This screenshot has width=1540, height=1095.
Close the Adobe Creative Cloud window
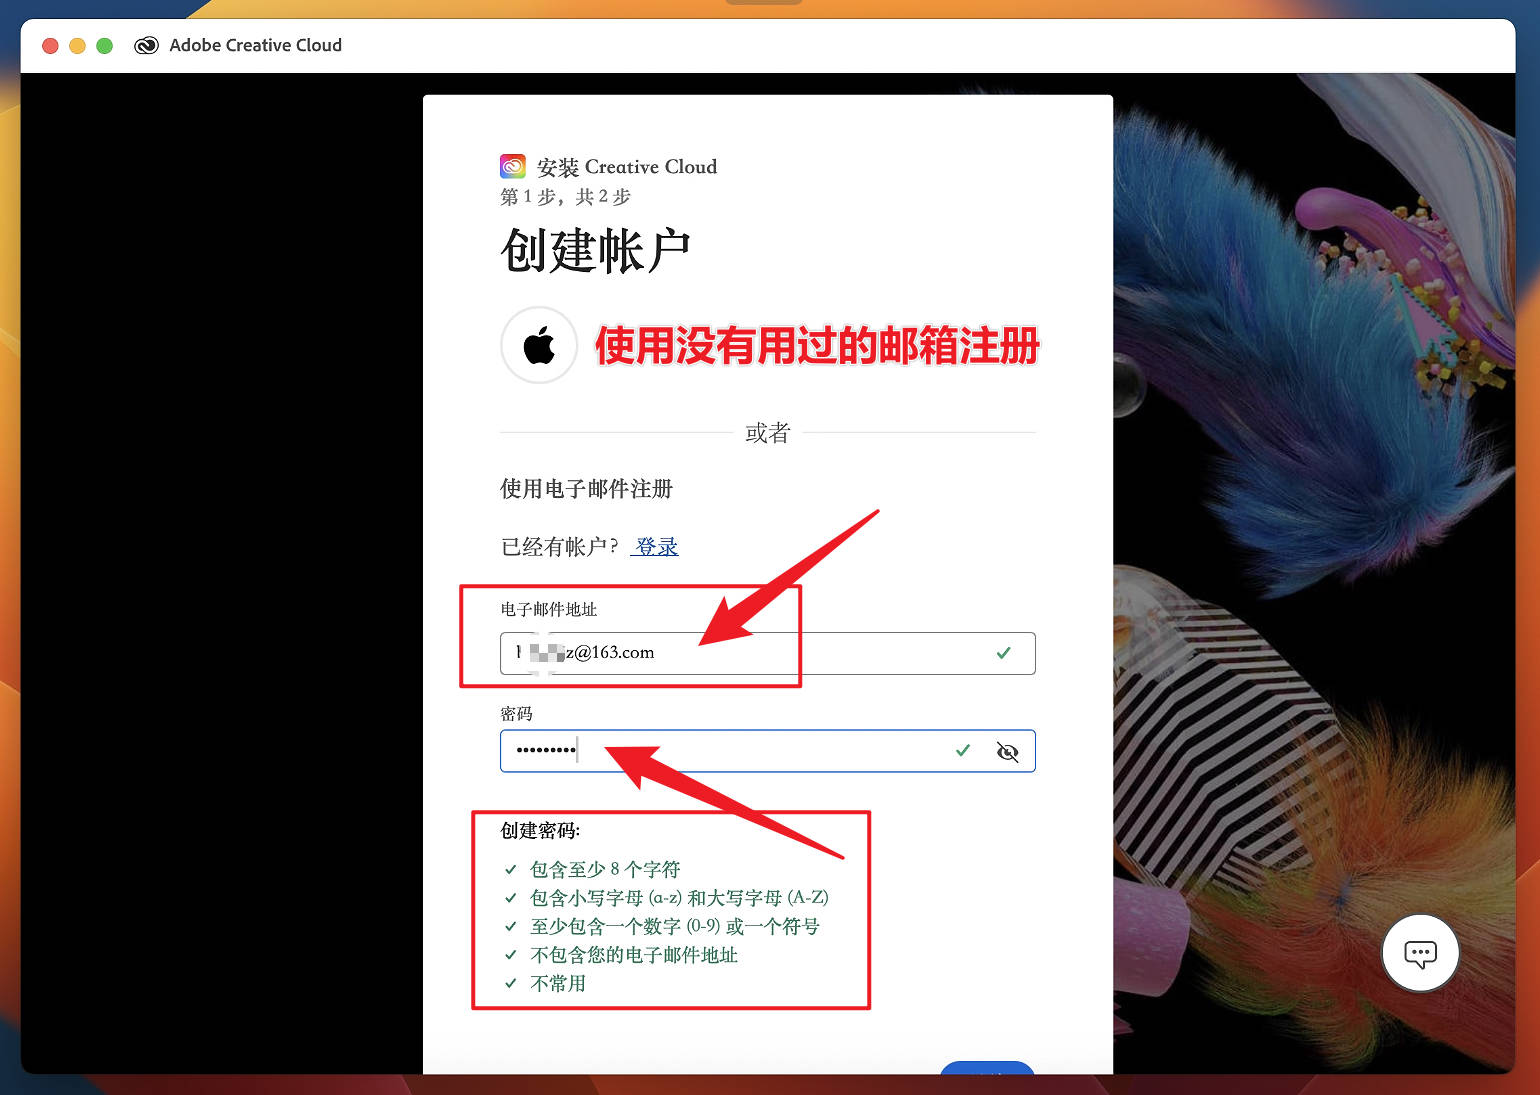[50, 46]
